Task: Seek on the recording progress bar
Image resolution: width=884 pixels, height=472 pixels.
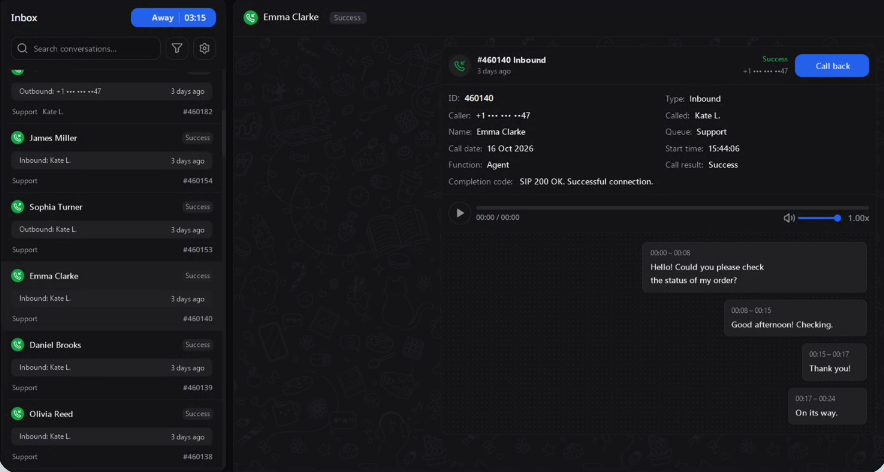Action: click(672, 208)
